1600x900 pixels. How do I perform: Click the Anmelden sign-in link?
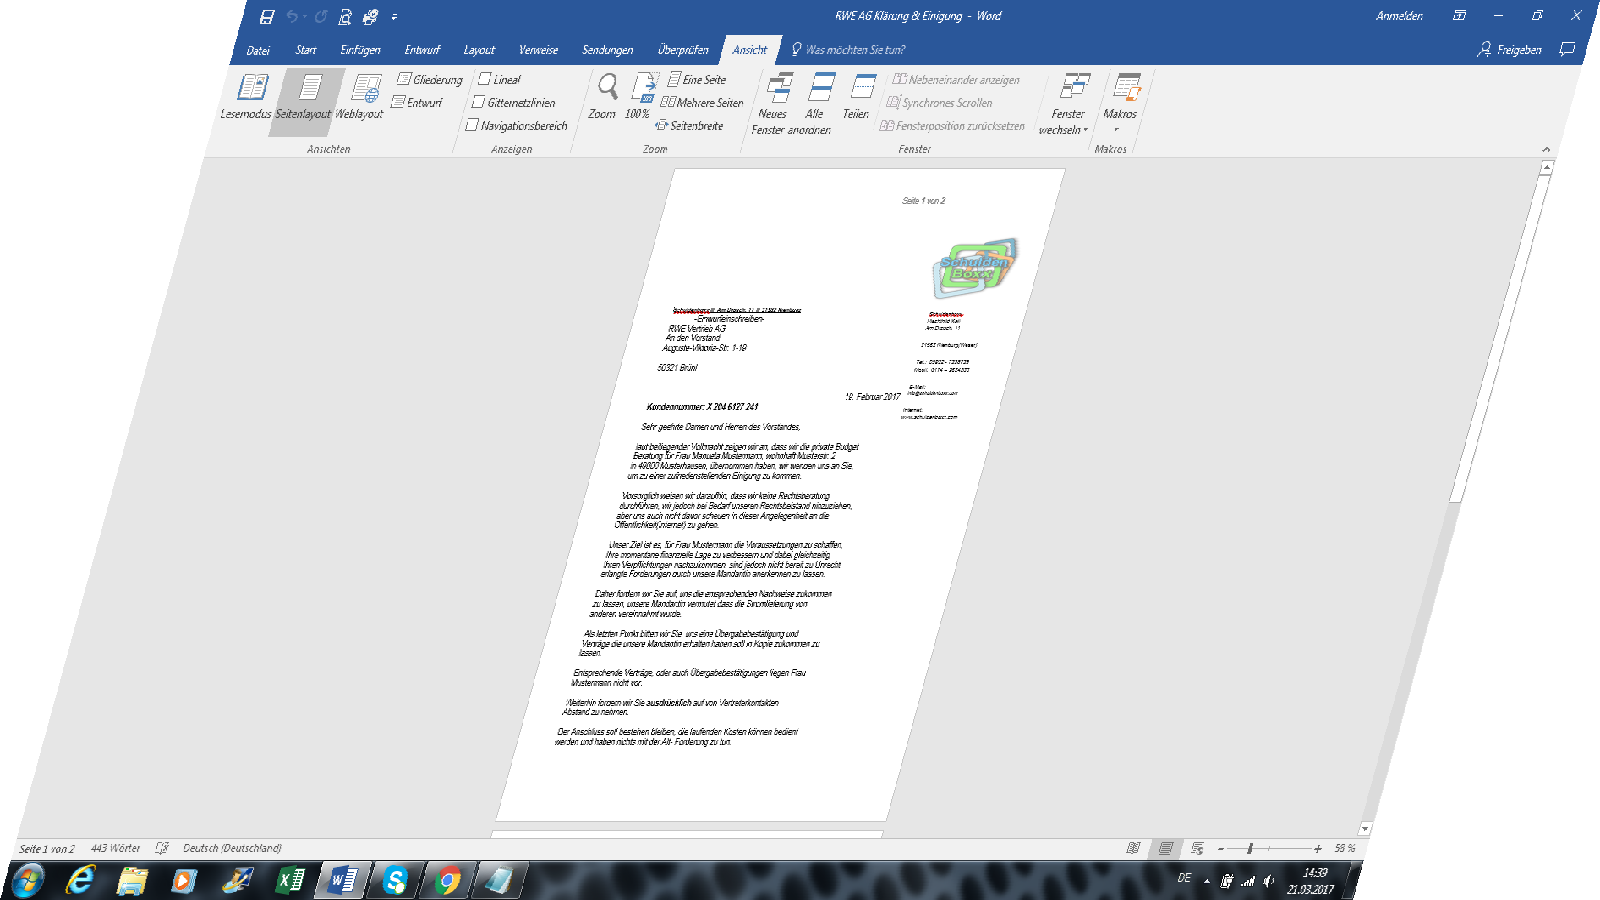pos(1399,16)
